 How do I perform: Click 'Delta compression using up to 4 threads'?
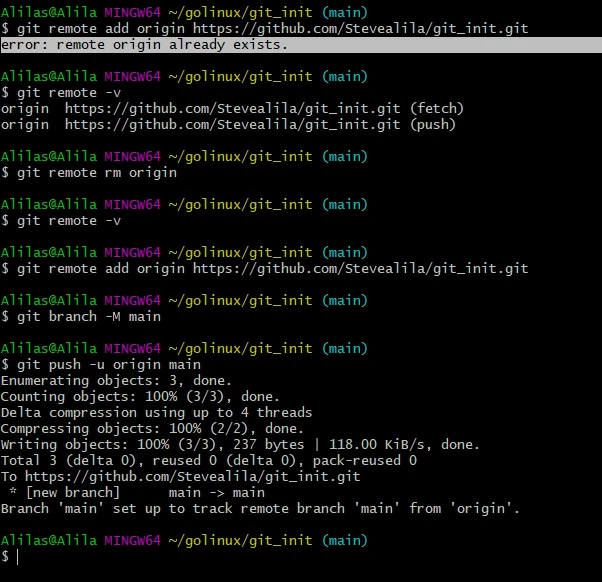[156, 412]
